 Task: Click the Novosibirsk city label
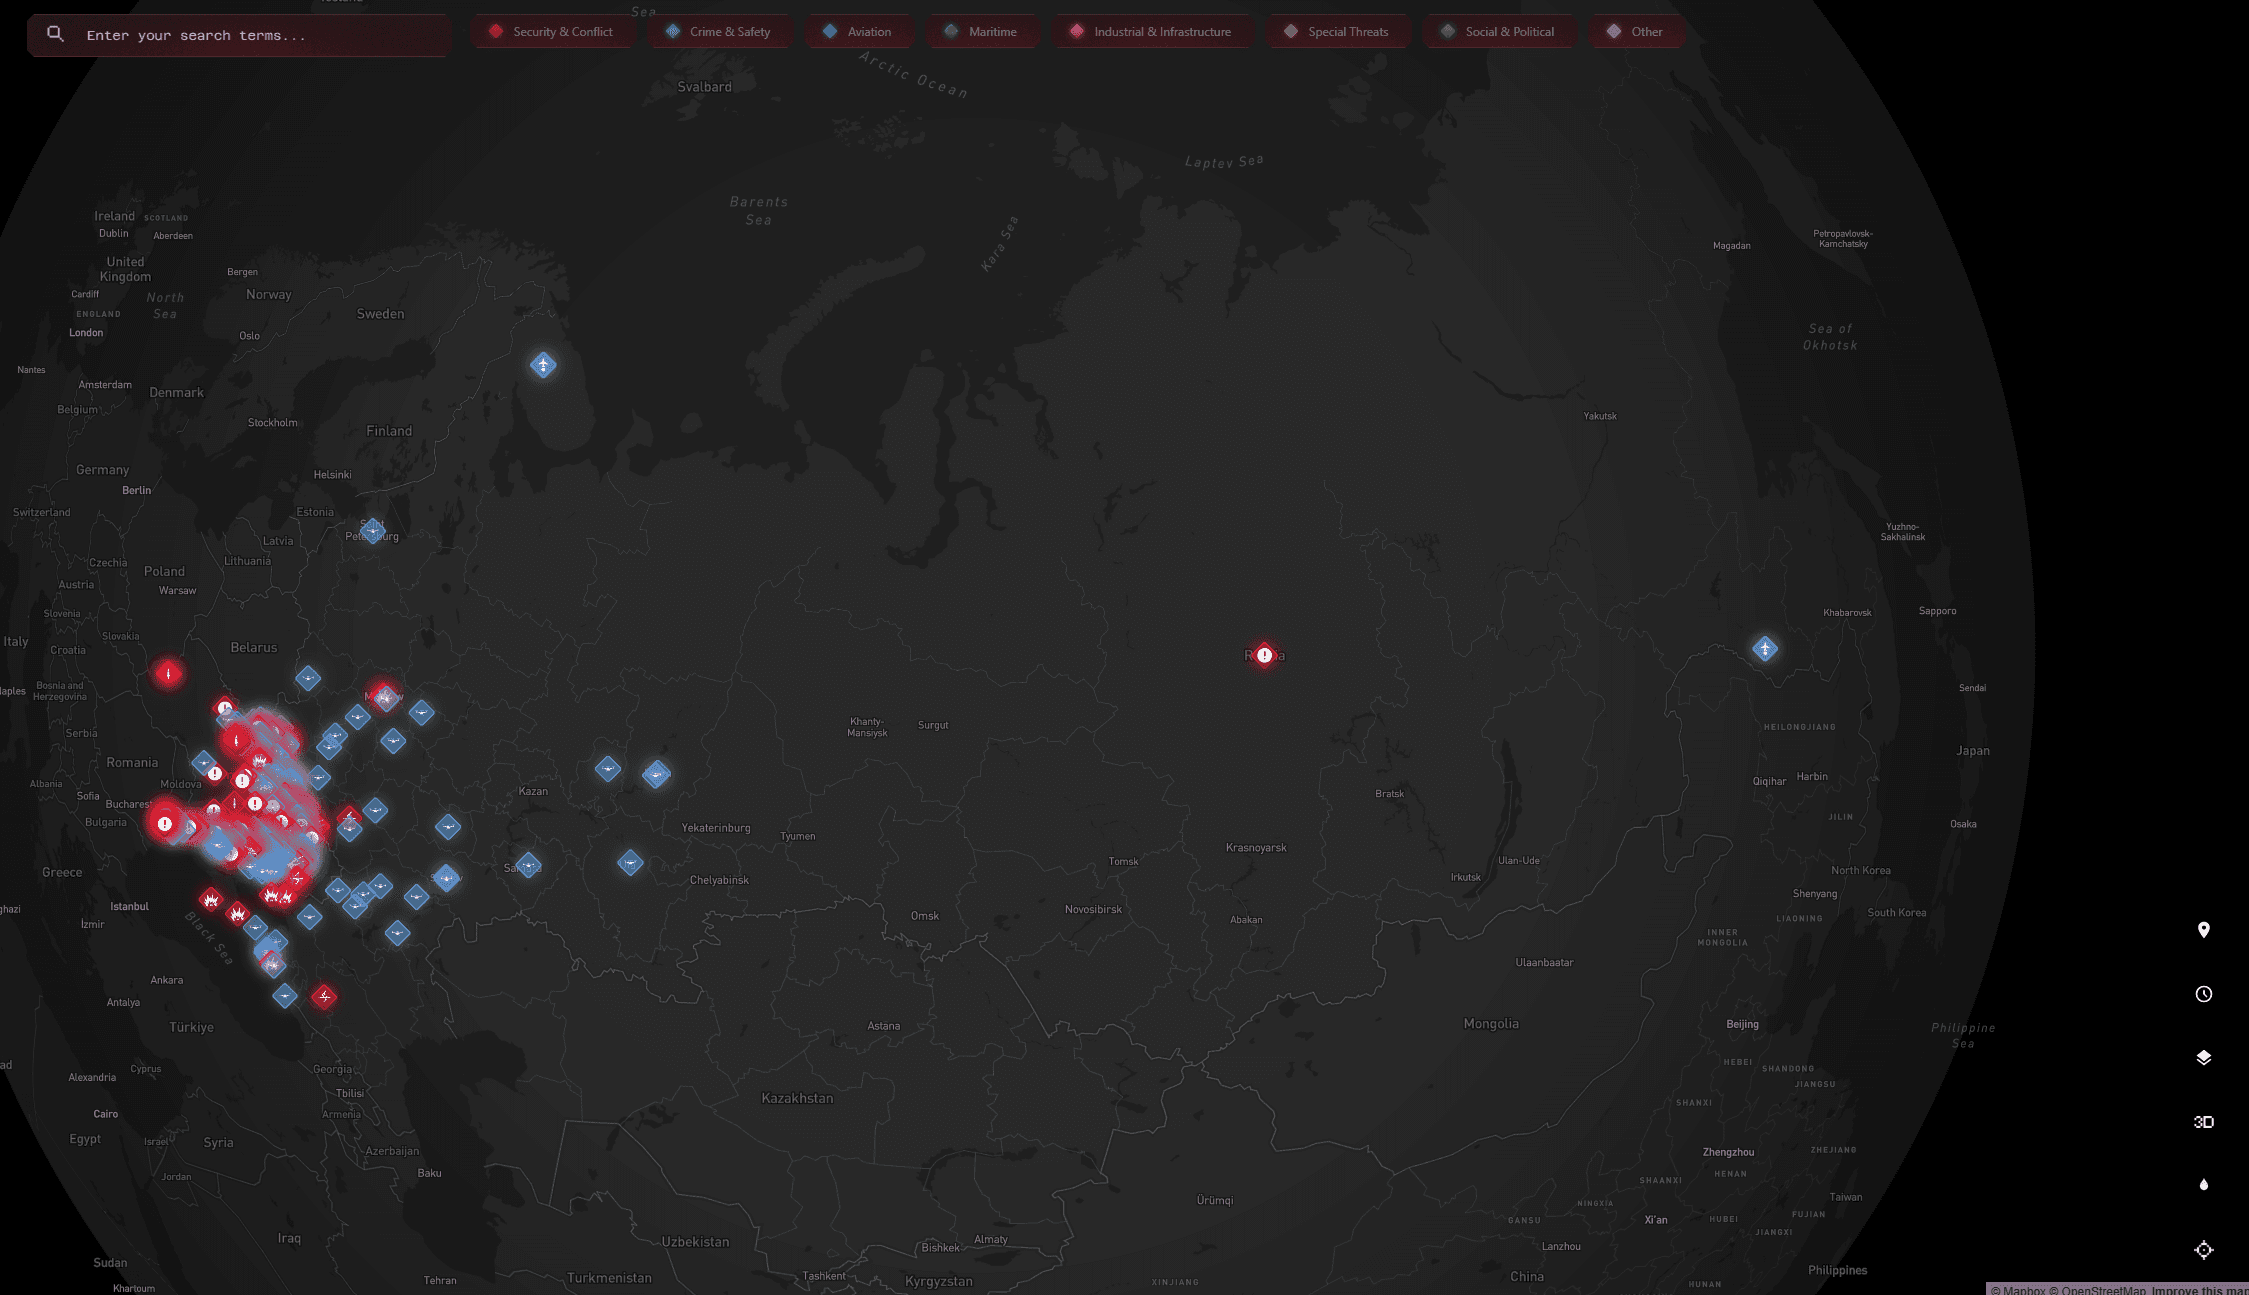pos(1093,910)
